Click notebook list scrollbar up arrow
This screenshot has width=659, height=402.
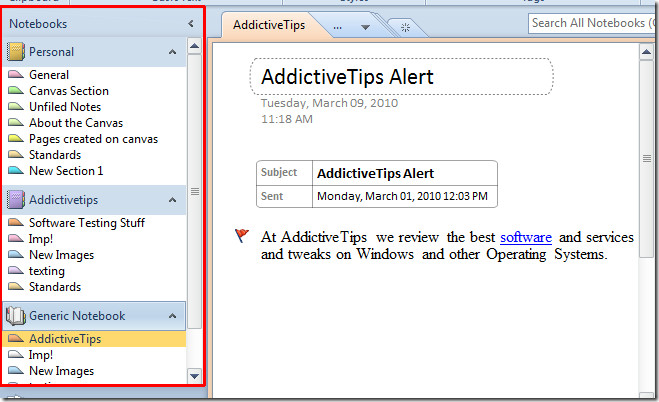click(x=194, y=46)
